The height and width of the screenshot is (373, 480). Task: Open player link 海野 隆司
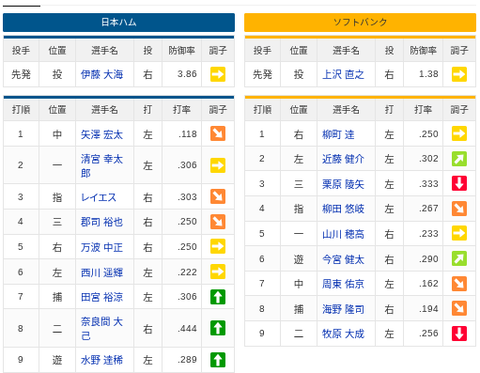[x=343, y=309]
